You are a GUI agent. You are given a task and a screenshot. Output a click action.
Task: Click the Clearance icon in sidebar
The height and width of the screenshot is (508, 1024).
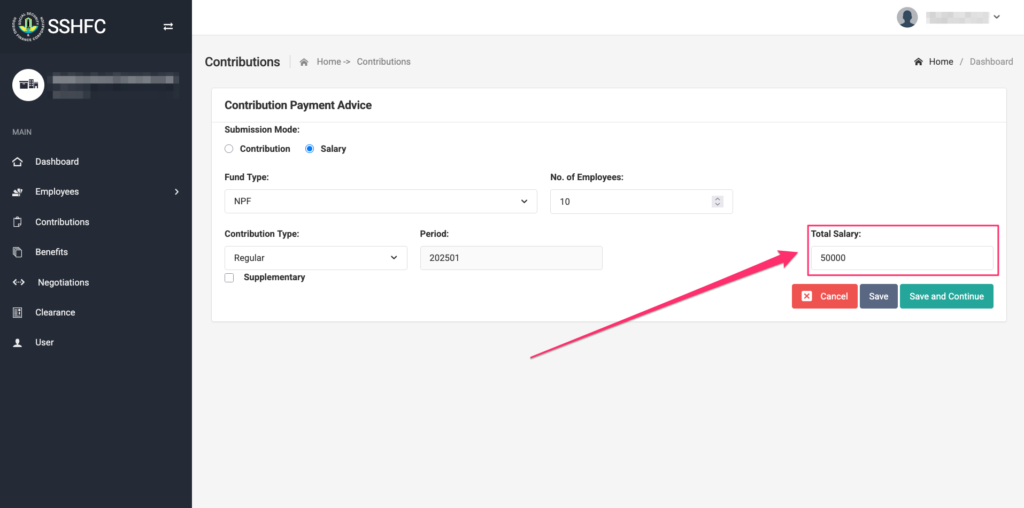[x=17, y=312]
